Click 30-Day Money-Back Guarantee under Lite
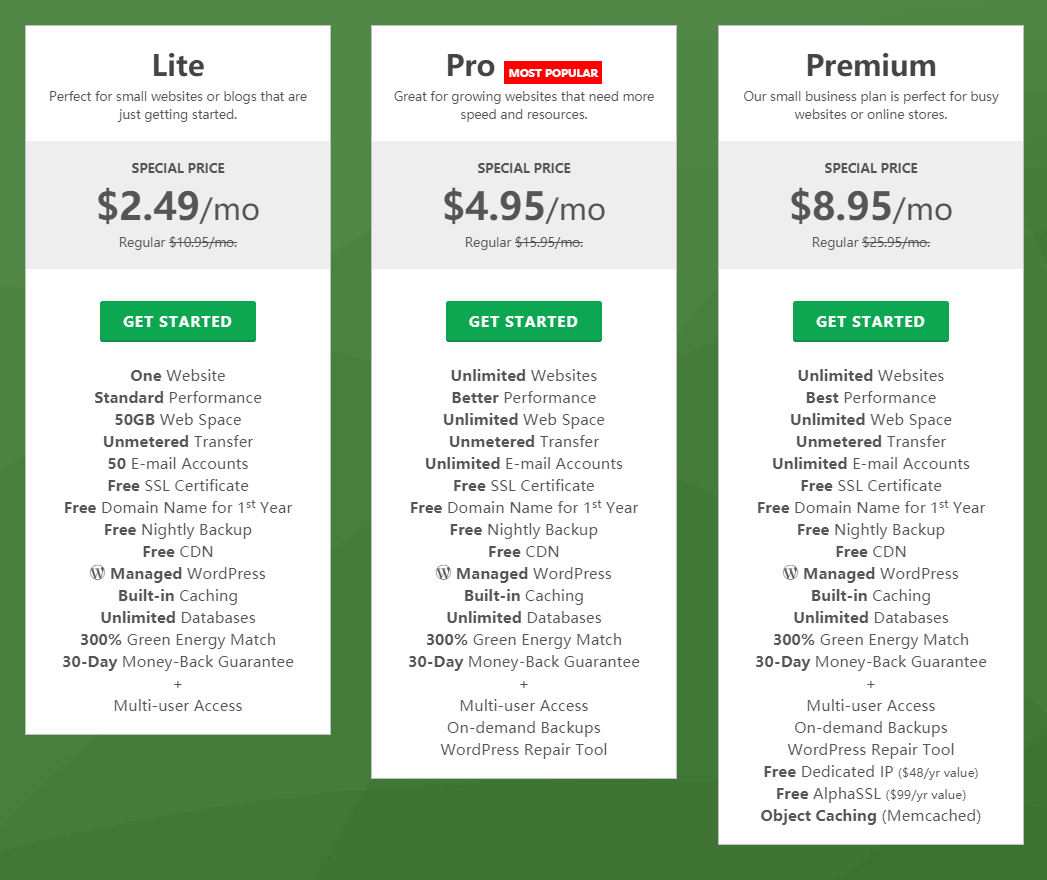The image size is (1047, 880). (177, 661)
